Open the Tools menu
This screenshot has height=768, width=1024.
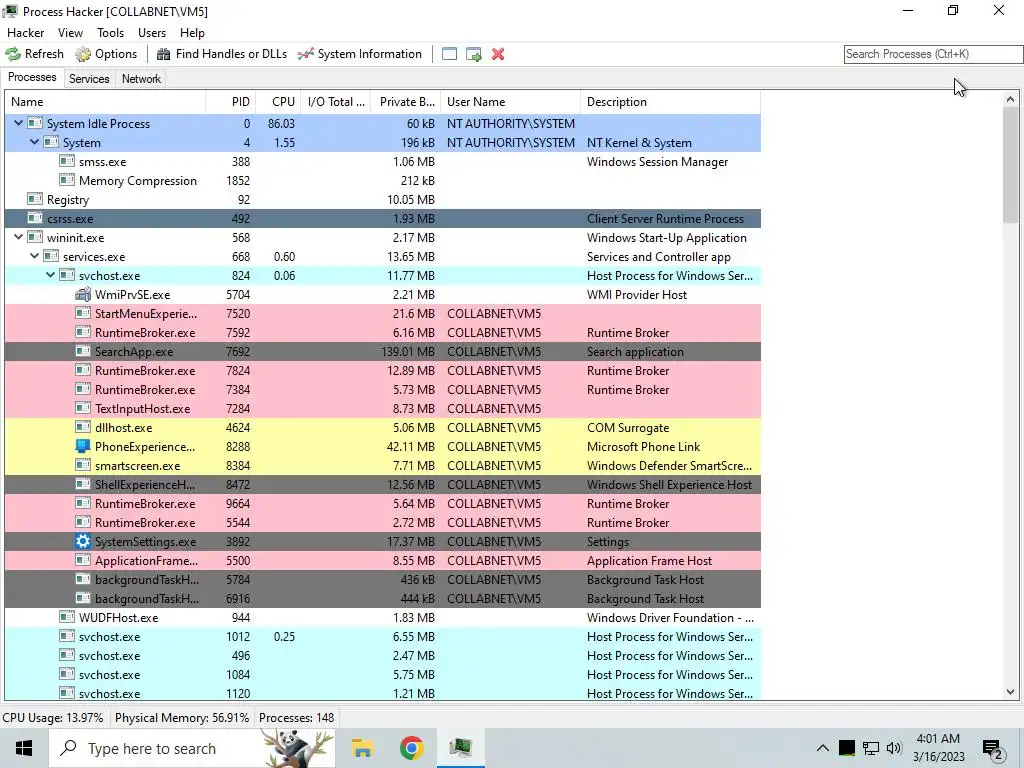point(110,33)
